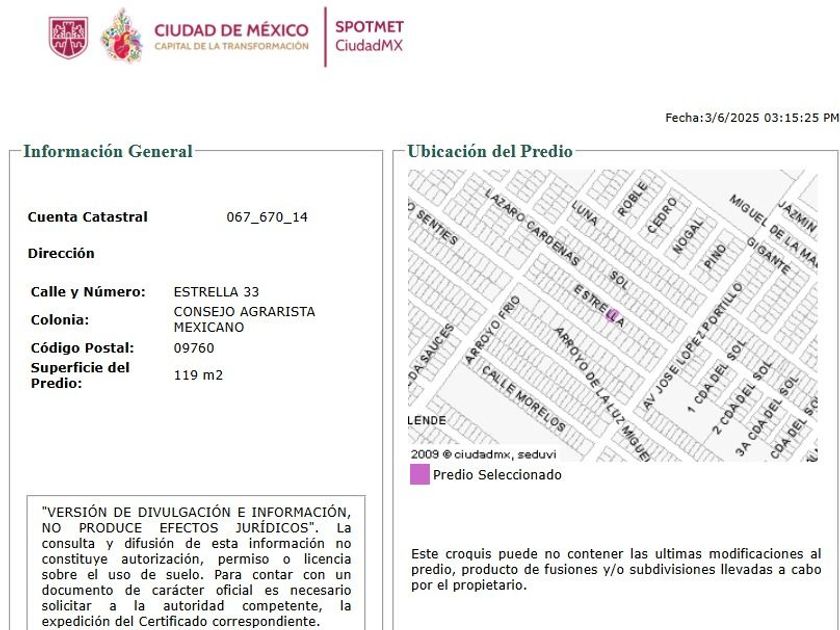
Task: Click the Código Postal label
Action: (x=82, y=348)
